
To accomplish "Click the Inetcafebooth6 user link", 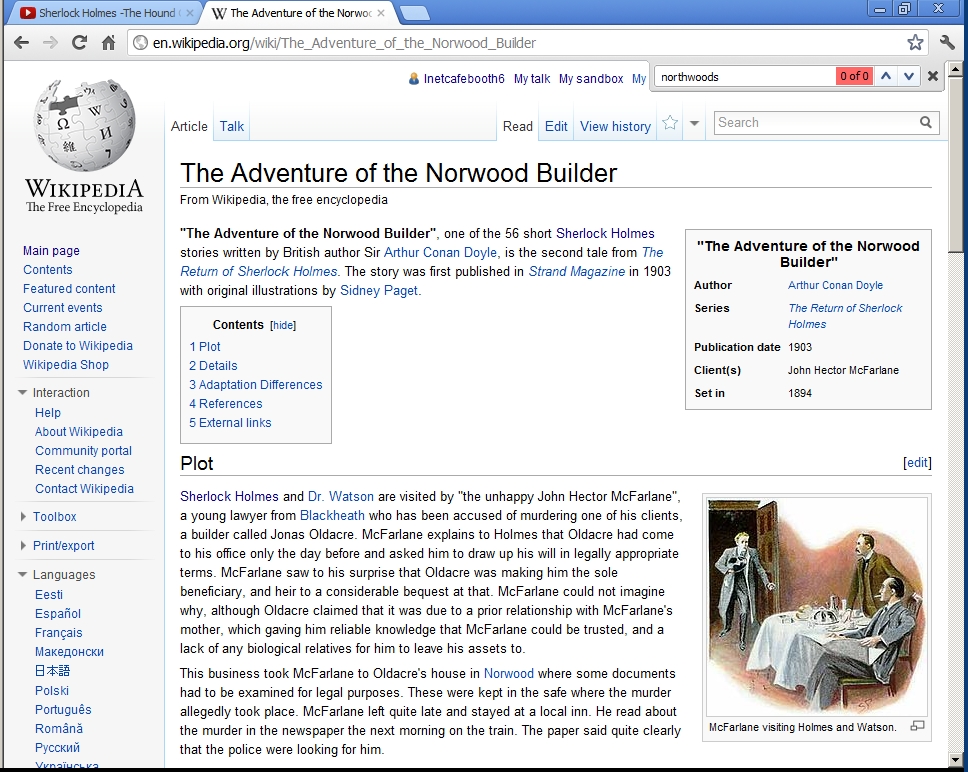I will (x=464, y=78).
